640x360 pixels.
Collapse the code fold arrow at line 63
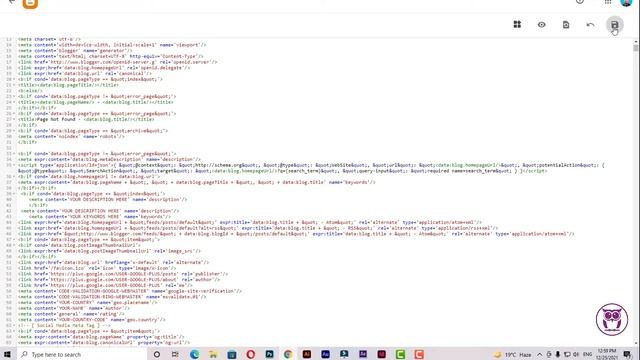click(x=14, y=331)
